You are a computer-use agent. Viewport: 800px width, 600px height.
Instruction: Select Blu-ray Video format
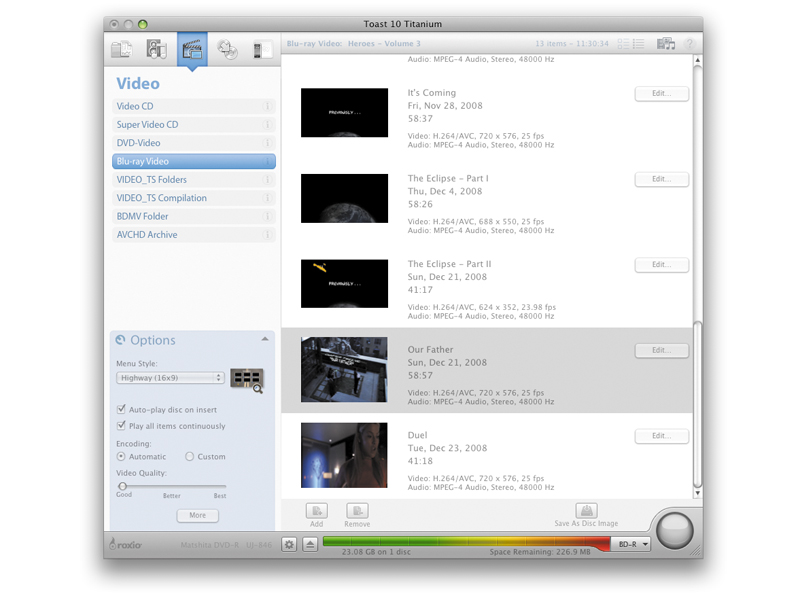(193, 161)
